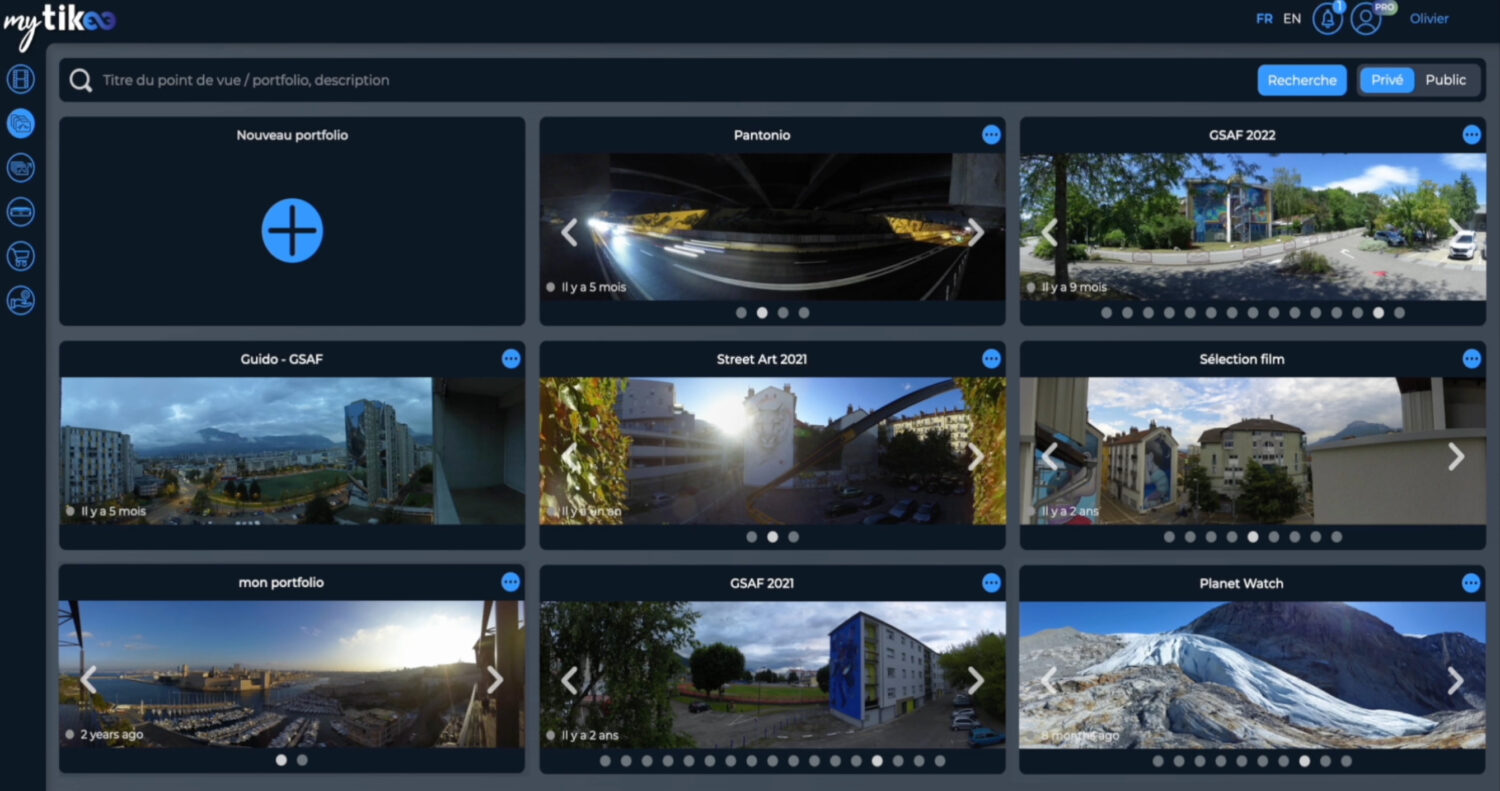Select the second pagination dot under mon portfolio
This screenshot has height=791, width=1500.
click(x=302, y=759)
